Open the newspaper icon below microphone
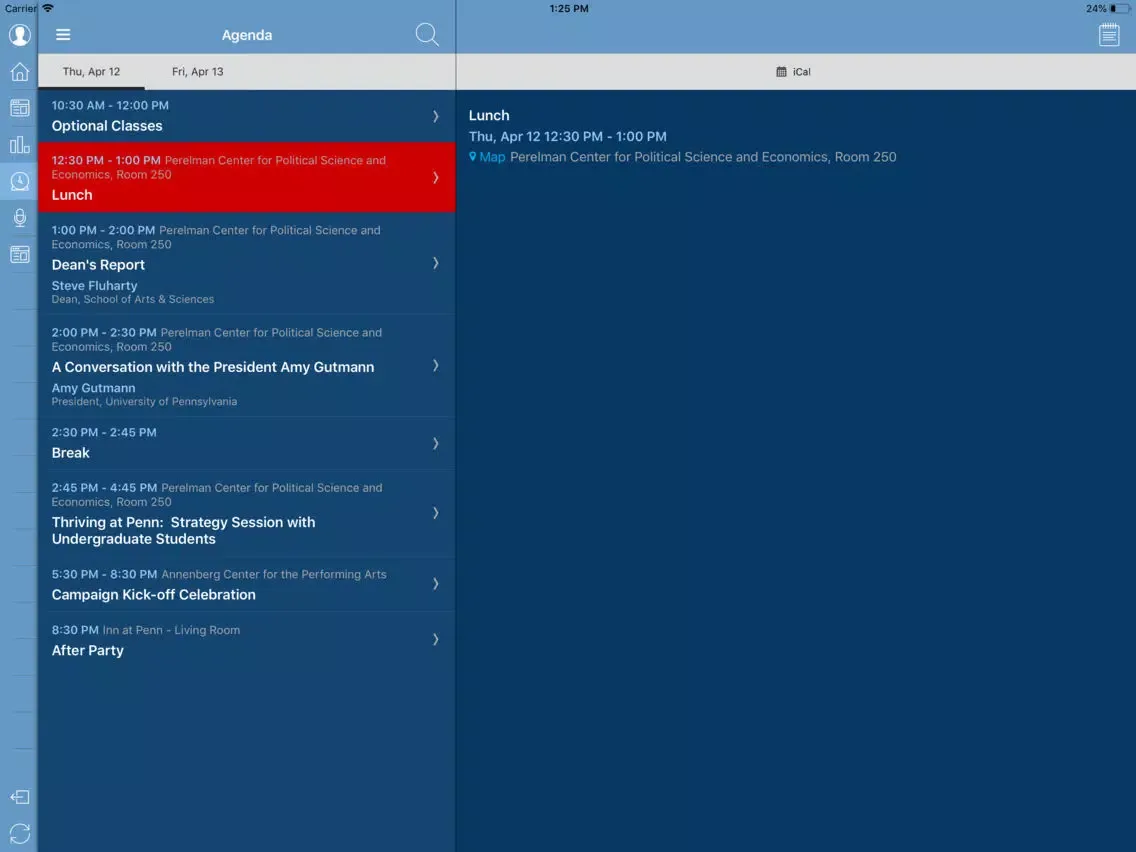The height and width of the screenshot is (852, 1136). click(20, 254)
